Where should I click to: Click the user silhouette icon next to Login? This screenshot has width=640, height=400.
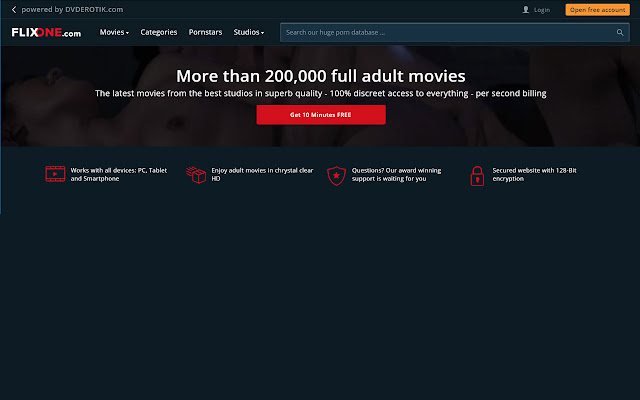point(526,9)
